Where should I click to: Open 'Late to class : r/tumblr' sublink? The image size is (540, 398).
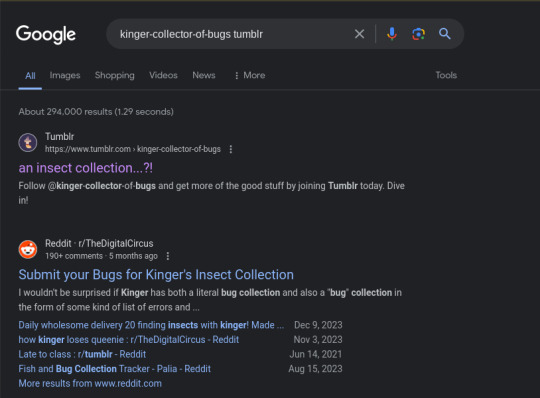pos(82,354)
